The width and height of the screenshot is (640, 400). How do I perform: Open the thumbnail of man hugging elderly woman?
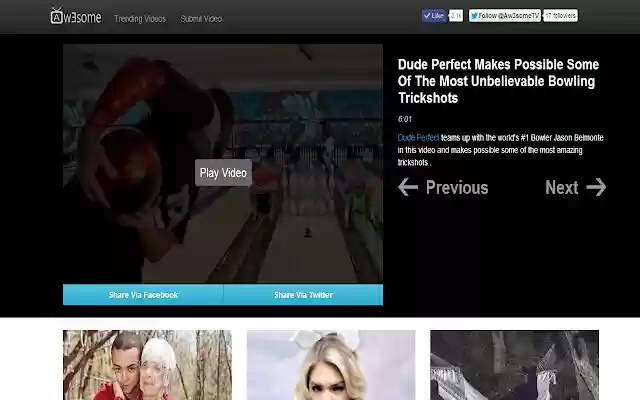click(x=147, y=365)
